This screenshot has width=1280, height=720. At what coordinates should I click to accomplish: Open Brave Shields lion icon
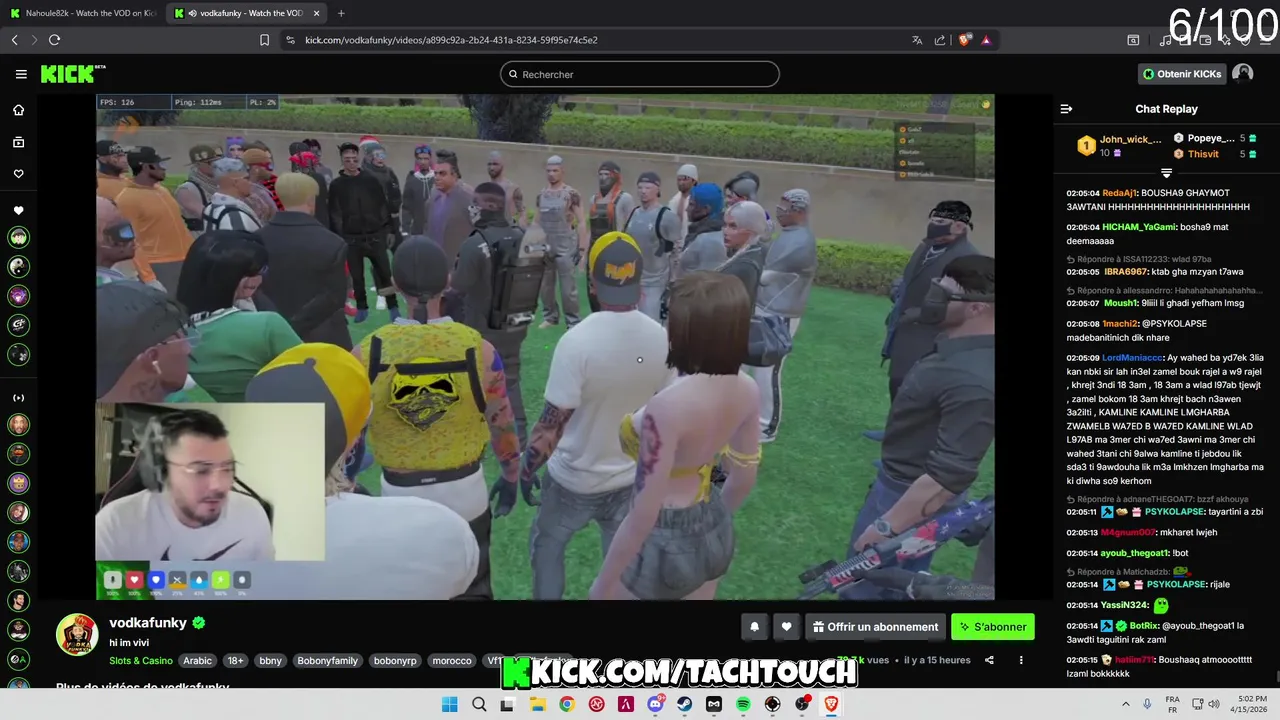(964, 40)
